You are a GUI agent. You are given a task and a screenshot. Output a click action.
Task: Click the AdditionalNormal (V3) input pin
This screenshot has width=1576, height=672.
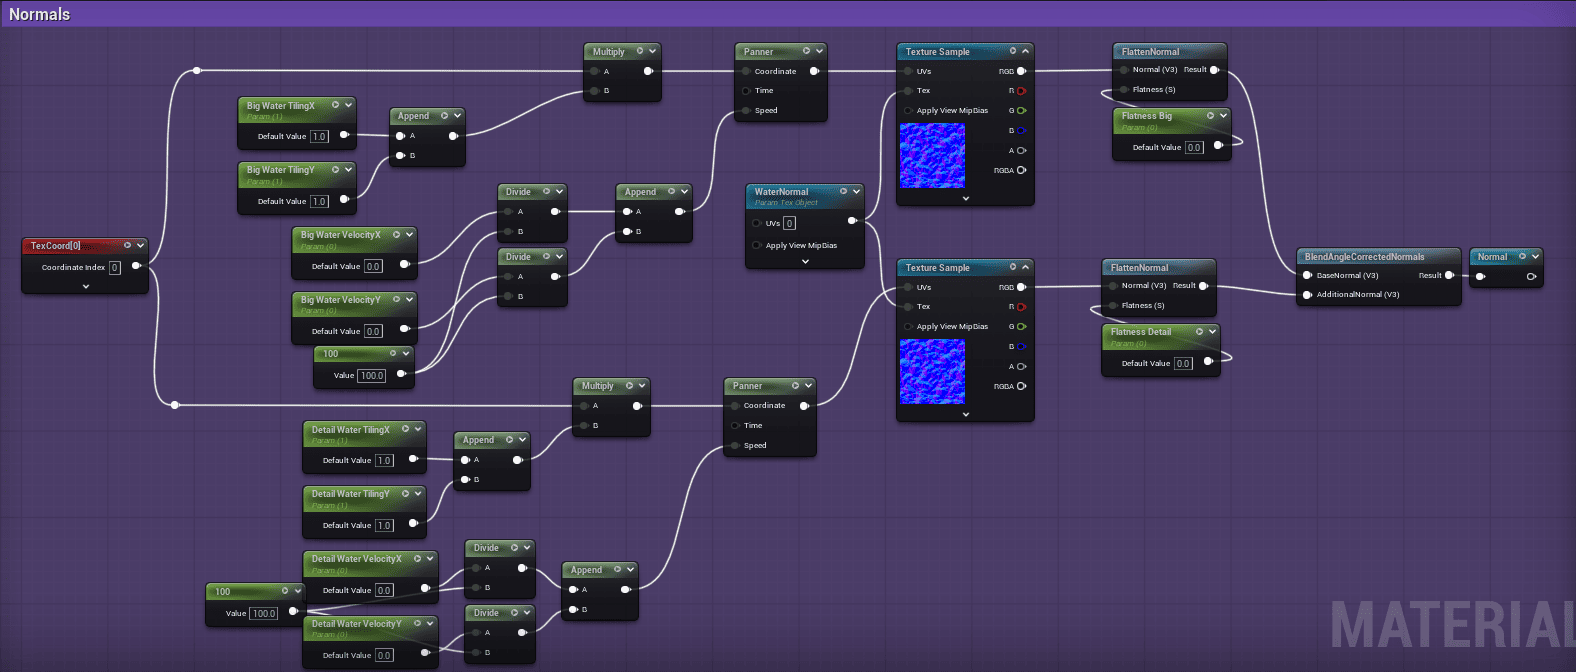point(1307,295)
